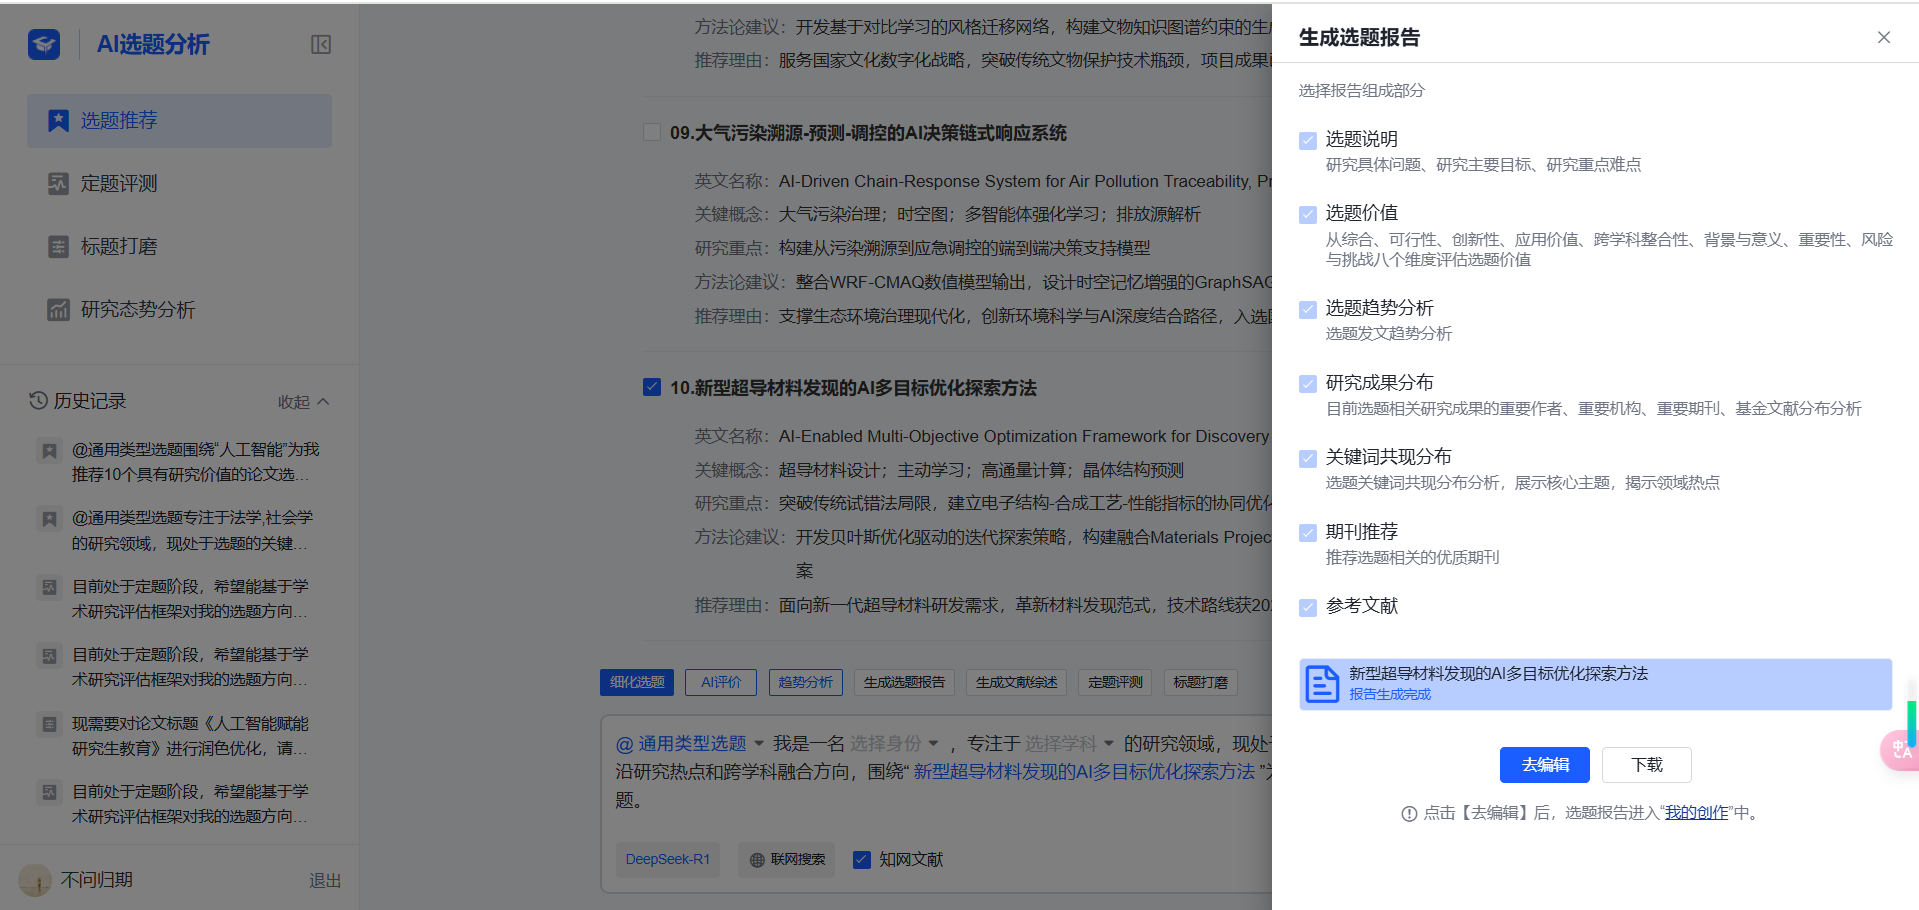
Task: Close the 生成选题报告 panel
Action: click(x=1883, y=38)
